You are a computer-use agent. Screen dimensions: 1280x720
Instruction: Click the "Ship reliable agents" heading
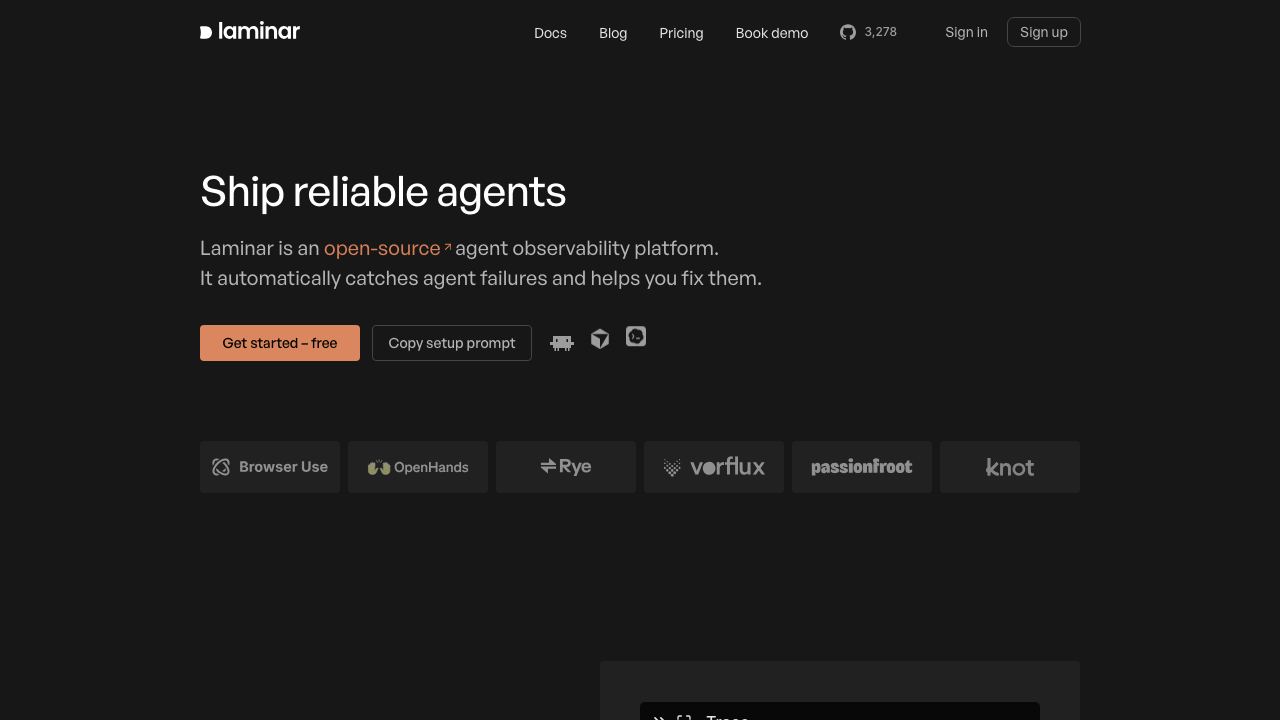(383, 191)
